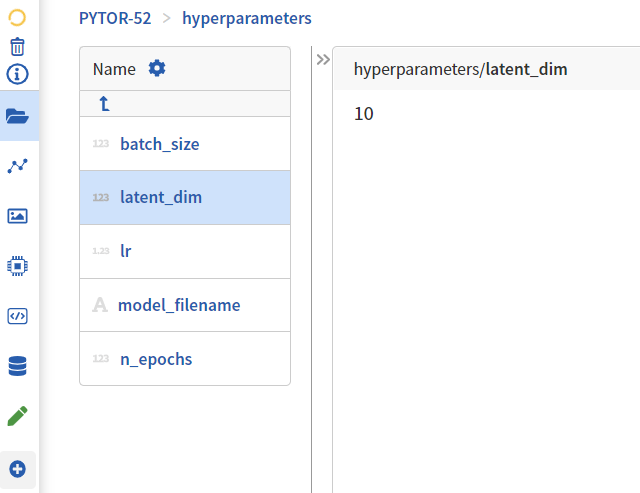Select the latent_dim attribute row
The image size is (640, 493).
(x=160, y=197)
